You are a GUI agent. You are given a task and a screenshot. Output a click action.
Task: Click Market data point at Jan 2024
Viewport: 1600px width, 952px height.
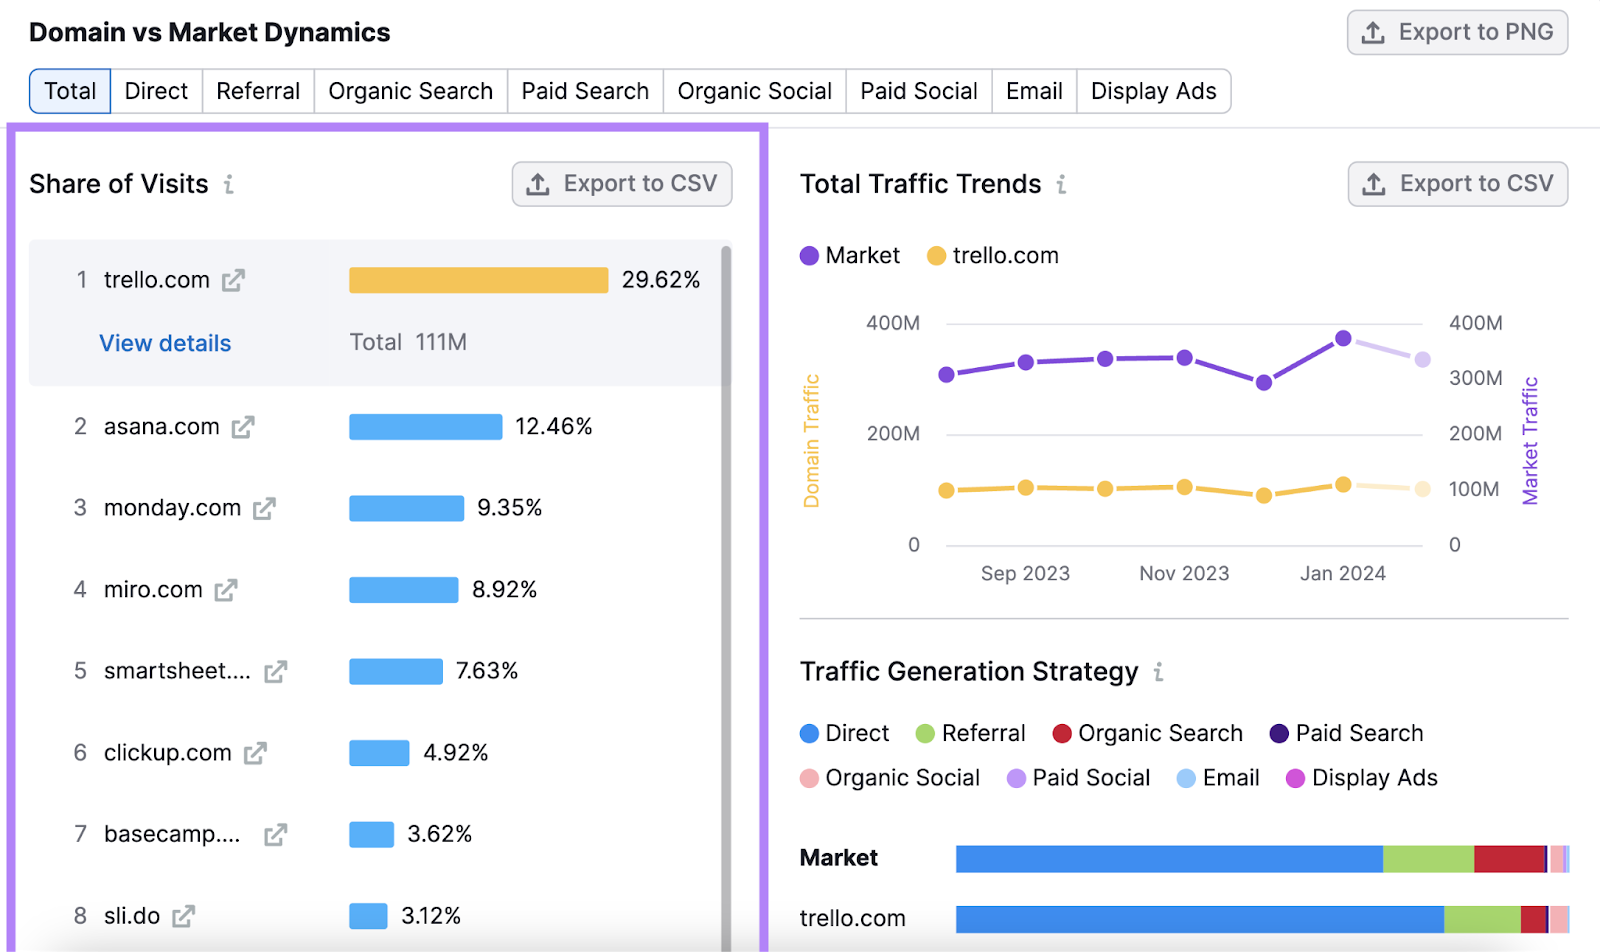[x=1343, y=338]
